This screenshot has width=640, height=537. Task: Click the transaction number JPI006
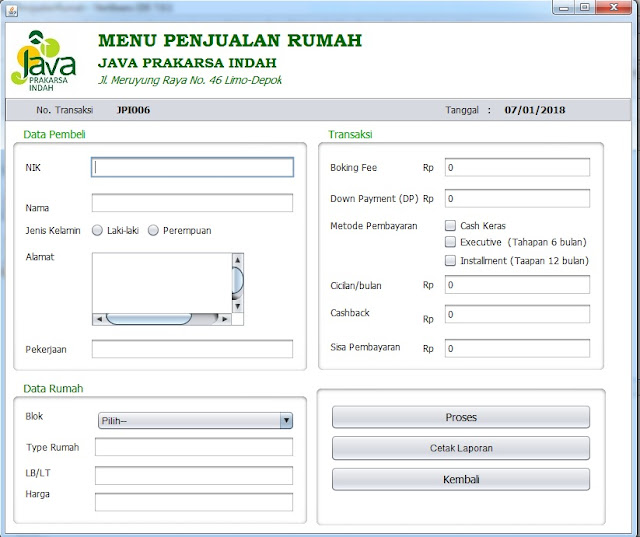(x=133, y=110)
